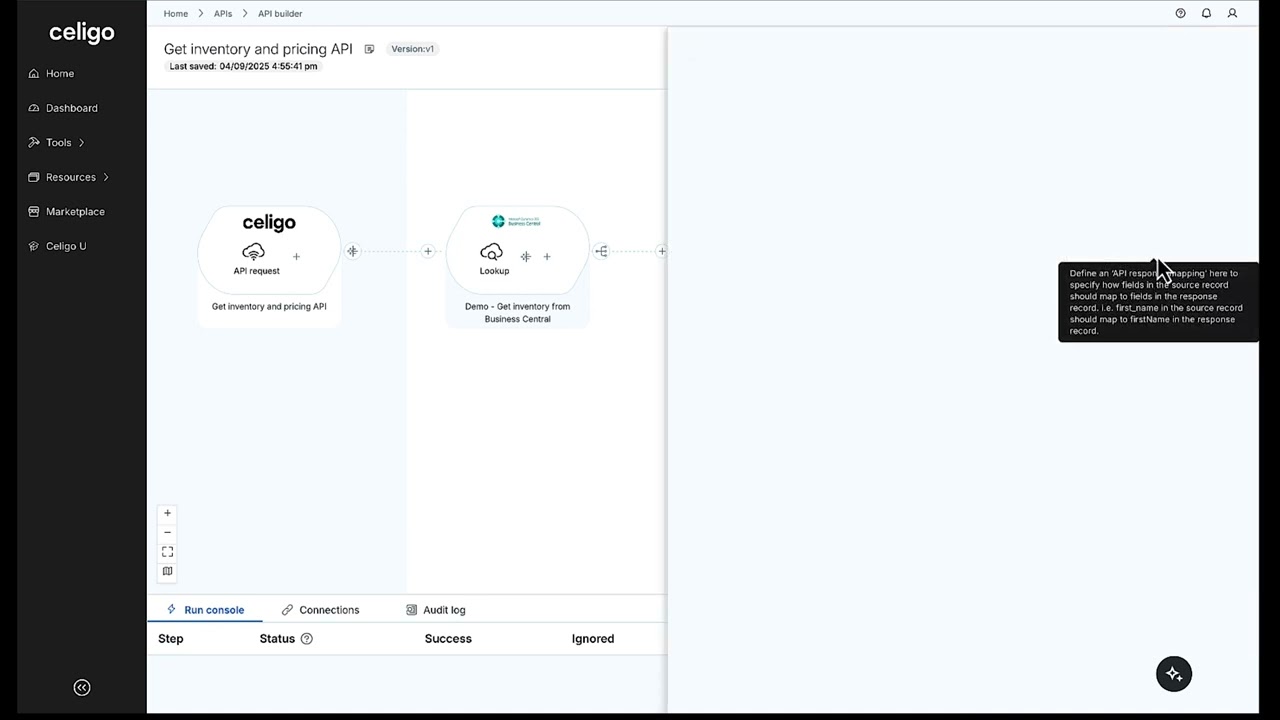Click the celigo logo on the API request node
The width and height of the screenshot is (1280, 720).
(269, 223)
